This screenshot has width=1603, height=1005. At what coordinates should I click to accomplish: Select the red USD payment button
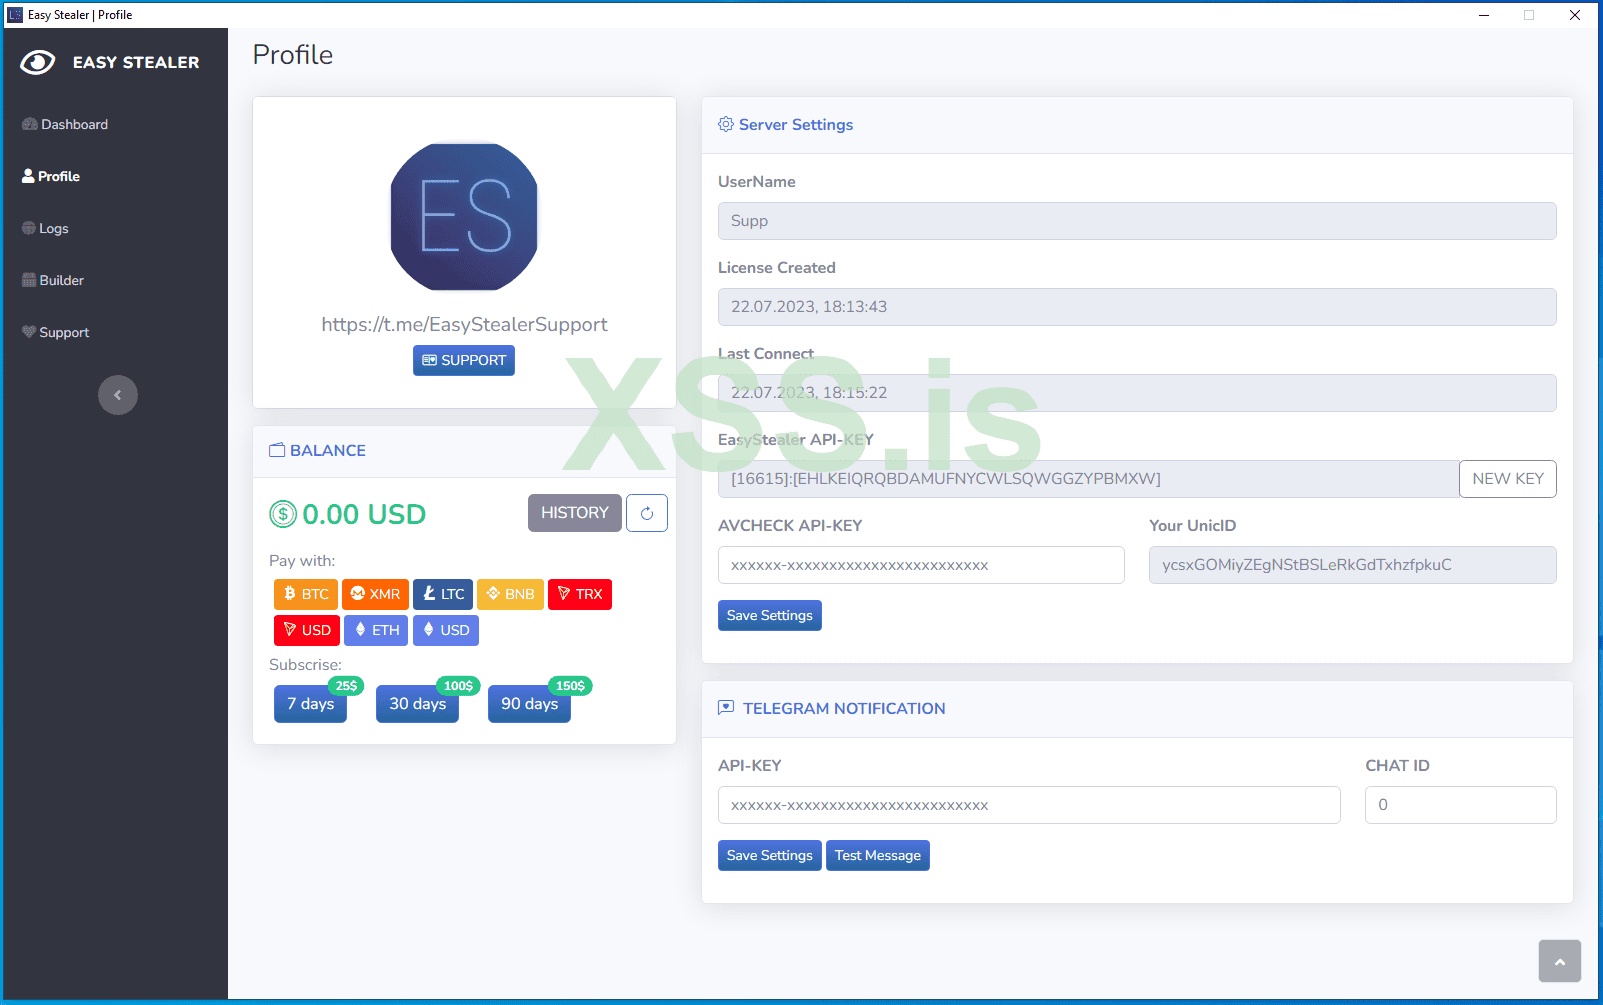point(307,630)
